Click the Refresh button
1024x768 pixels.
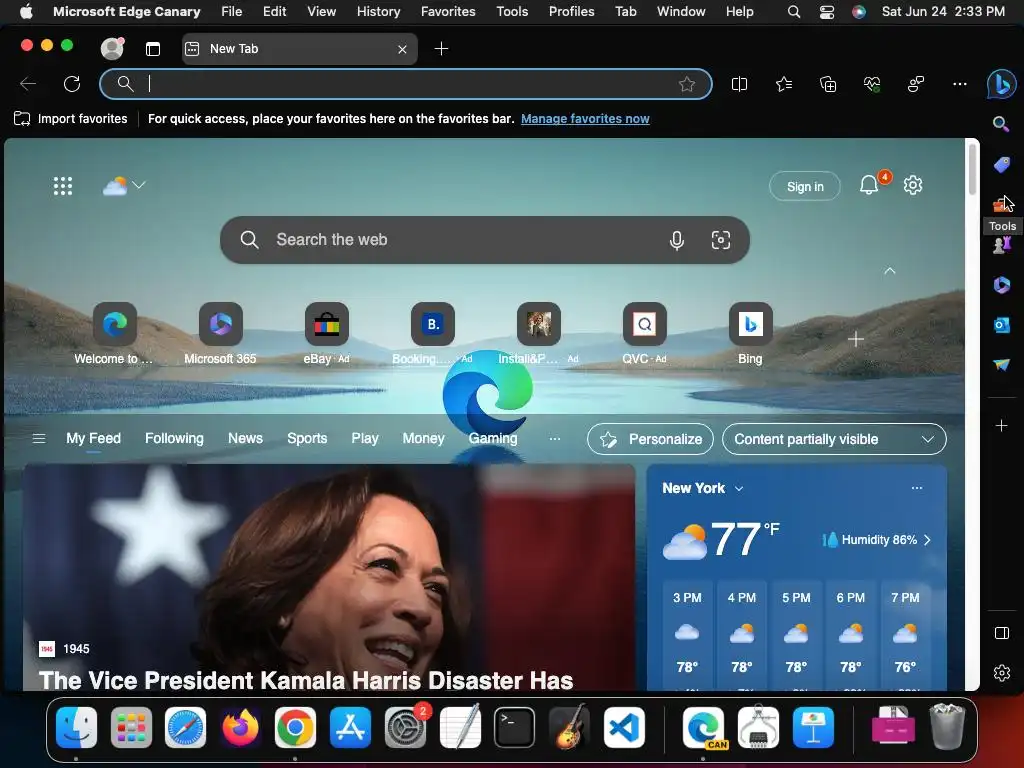tap(72, 84)
